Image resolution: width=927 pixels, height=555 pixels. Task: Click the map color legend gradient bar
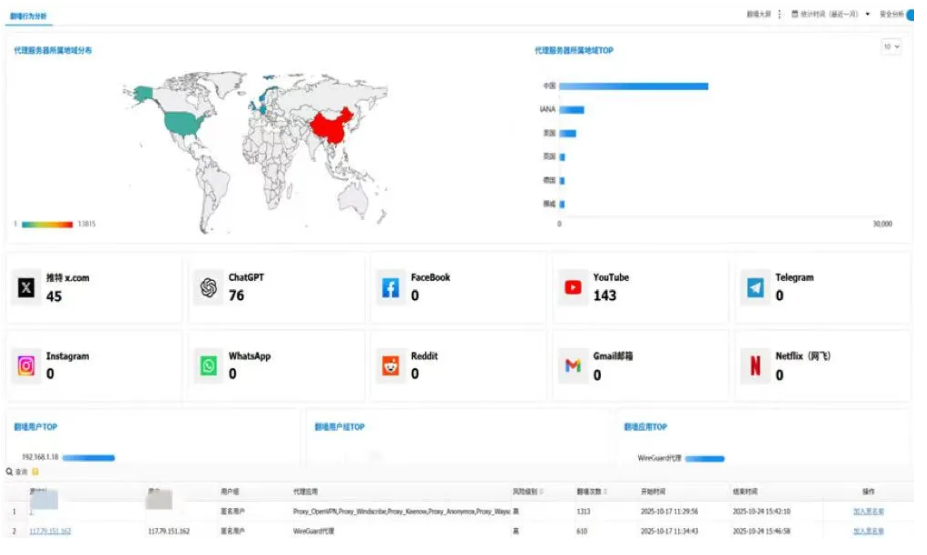pos(47,224)
